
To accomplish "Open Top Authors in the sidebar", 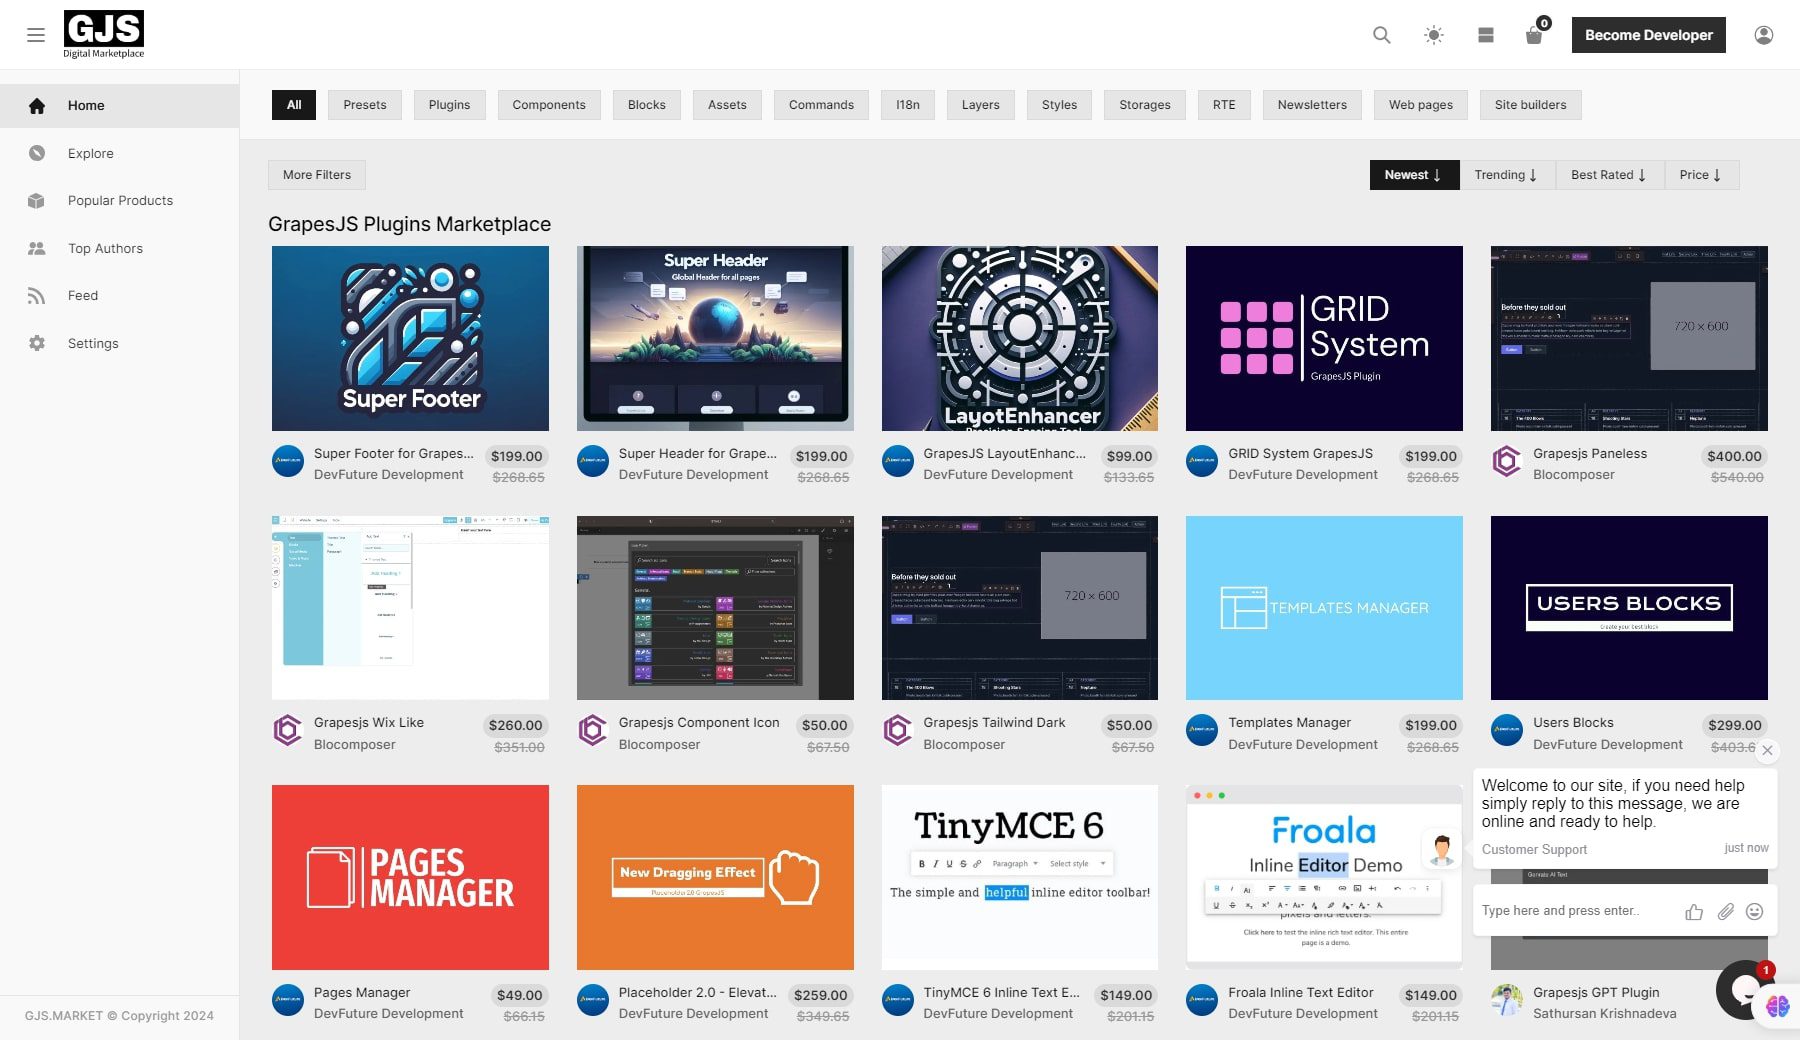I will pyautogui.click(x=105, y=248).
